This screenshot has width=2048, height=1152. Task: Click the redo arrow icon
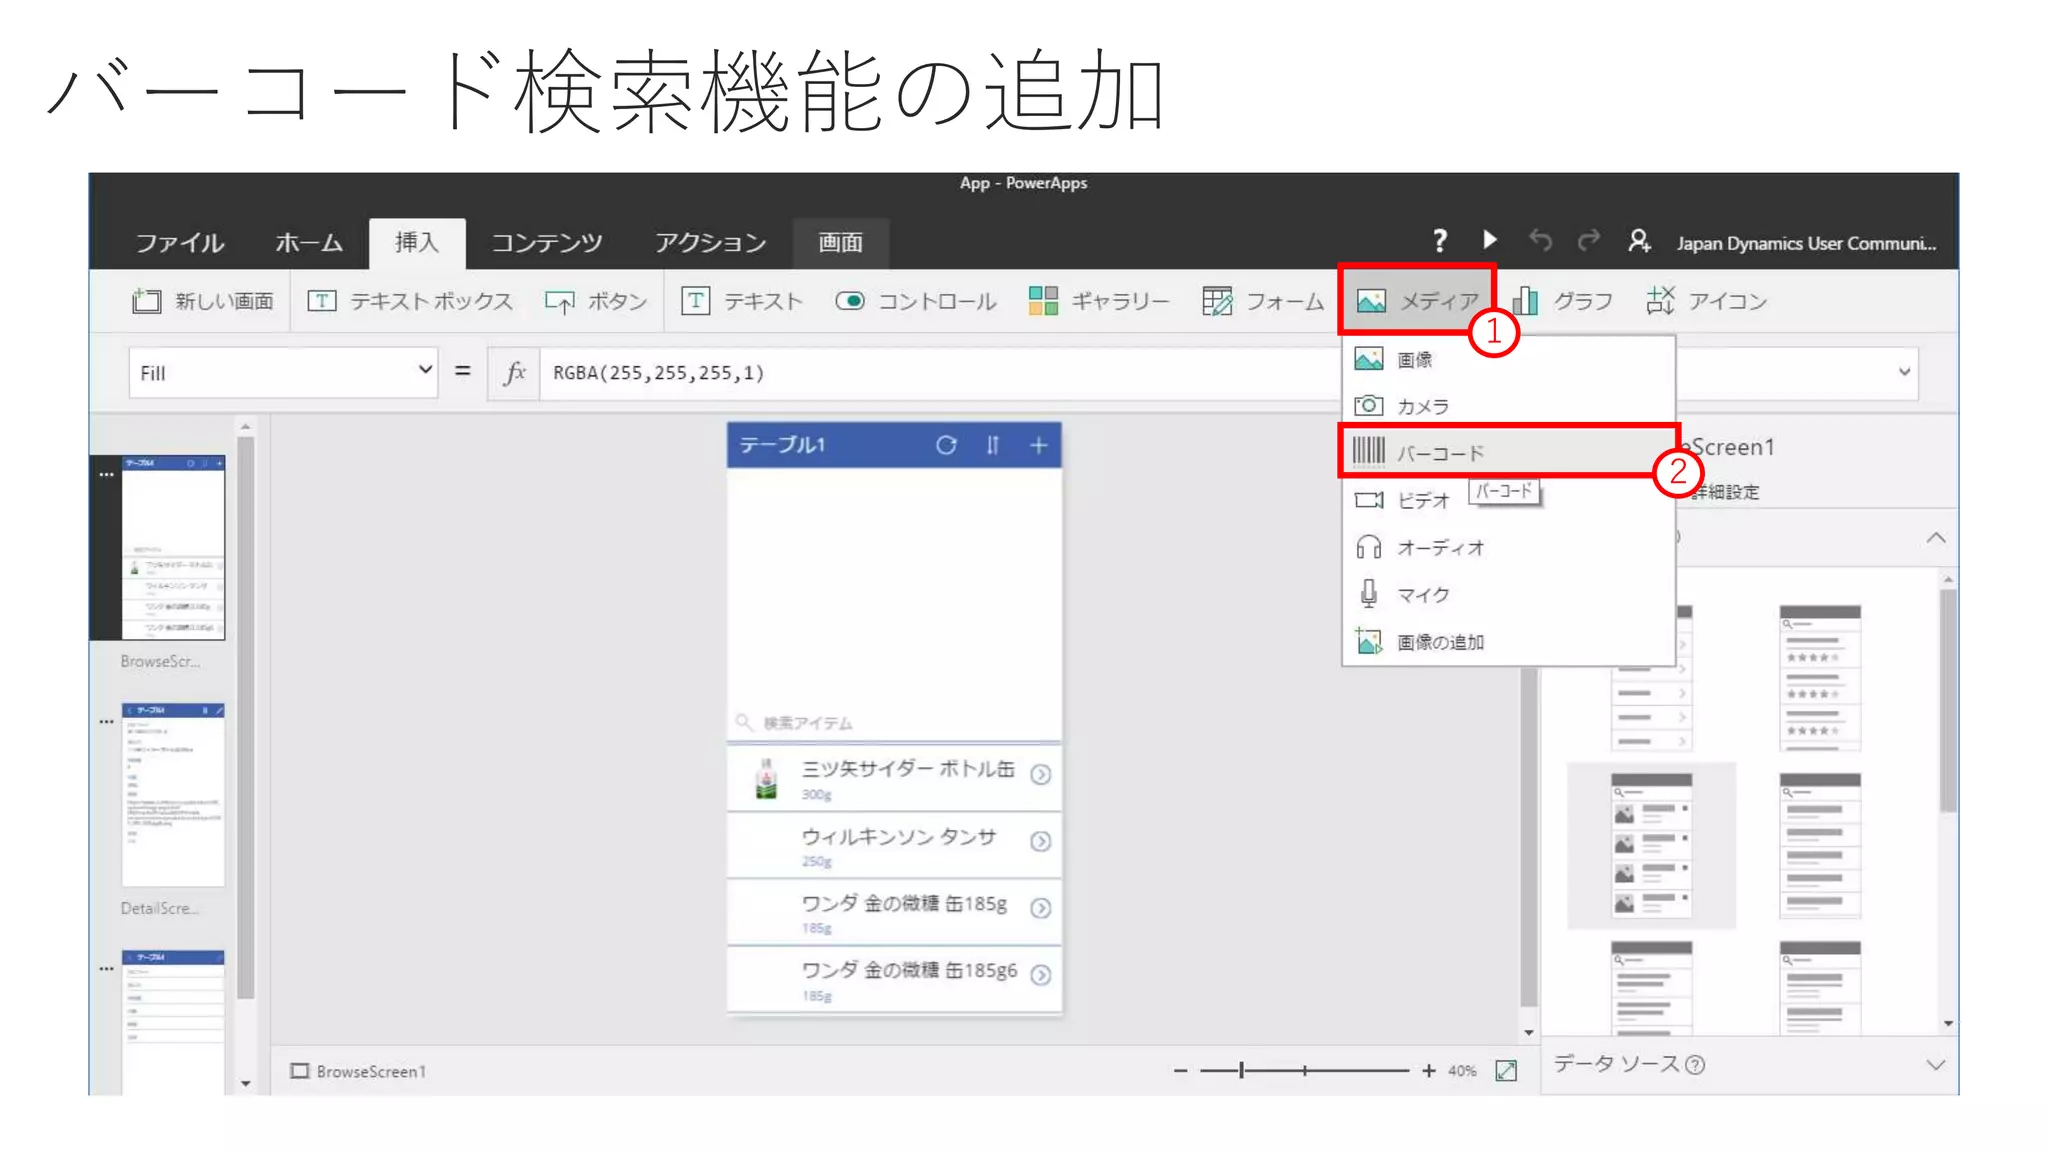point(1588,241)
